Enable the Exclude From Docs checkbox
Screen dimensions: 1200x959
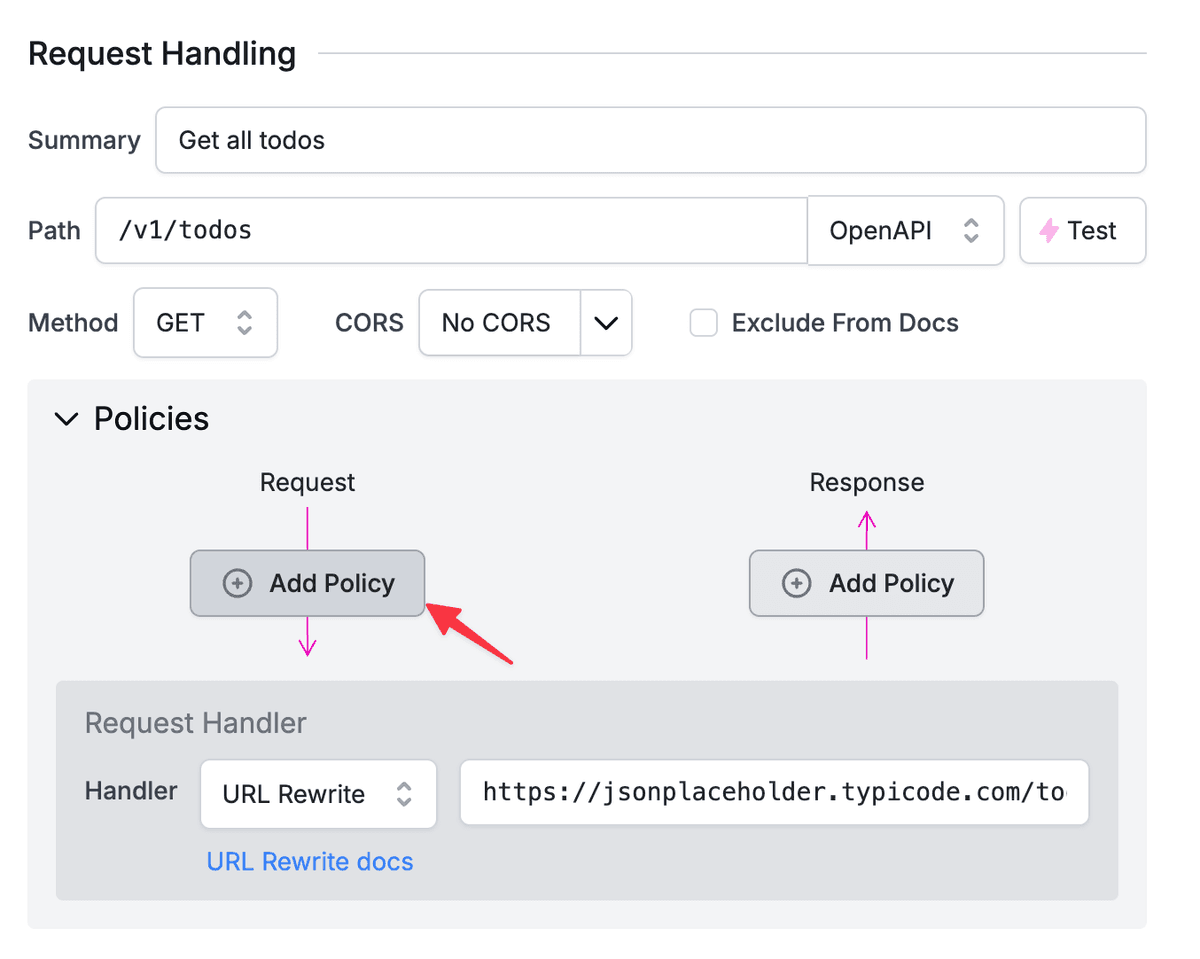tap(704, 323)
